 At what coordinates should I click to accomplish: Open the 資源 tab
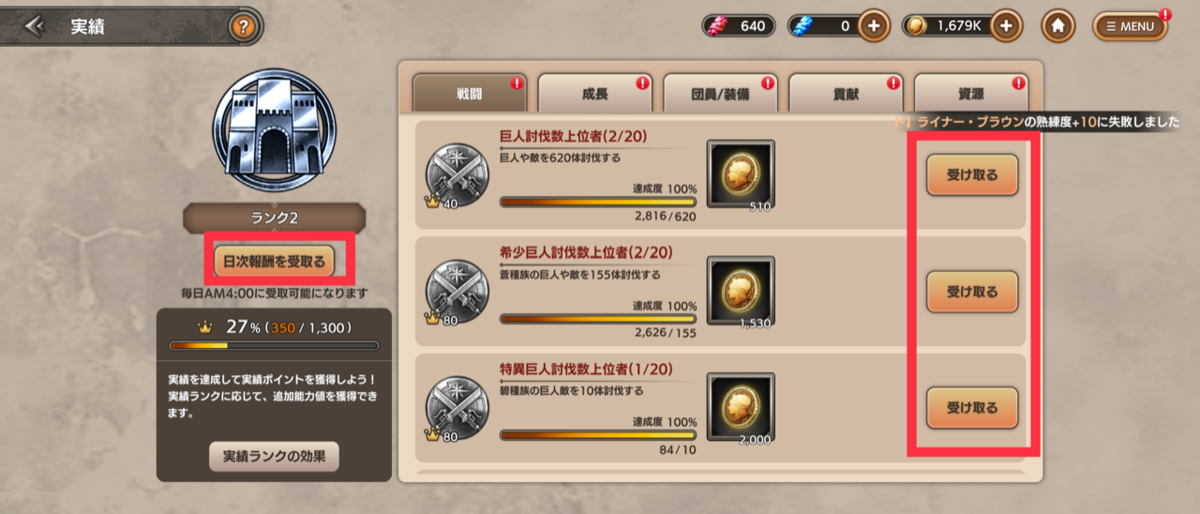coord(971,94)
